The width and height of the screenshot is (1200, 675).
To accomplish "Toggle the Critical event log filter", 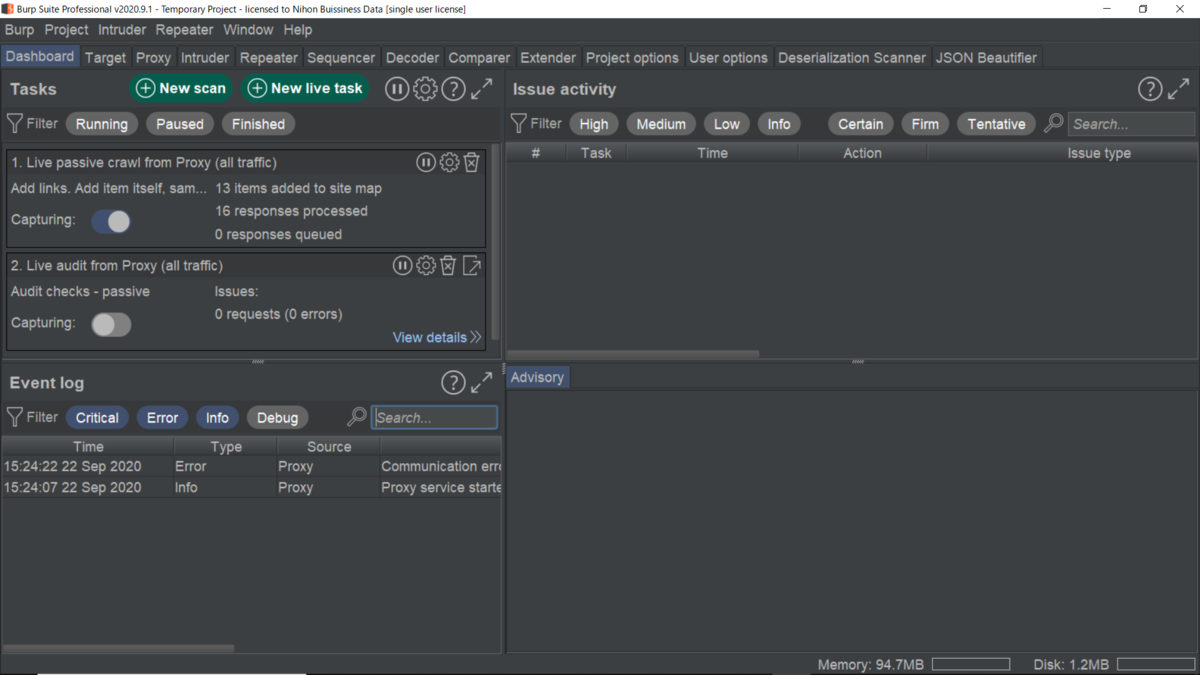I will tap(97, 418).
